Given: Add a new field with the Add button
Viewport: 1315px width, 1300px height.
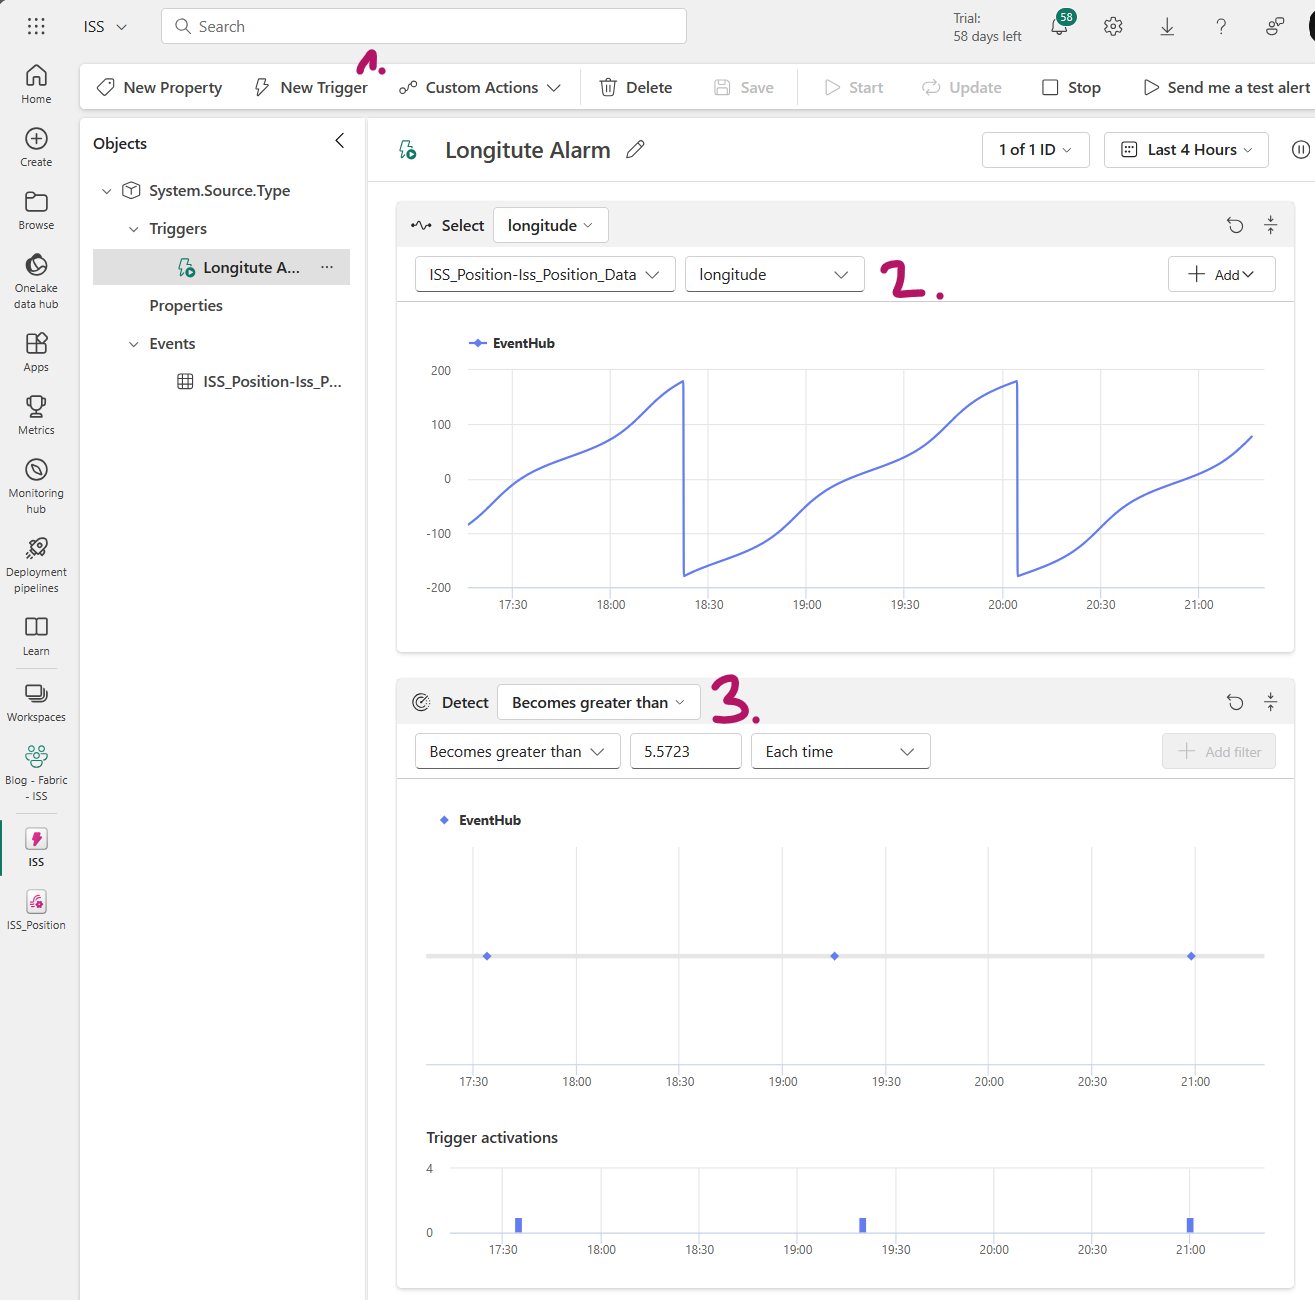Looking at the screenshot, I should (x=1221, y=274).
